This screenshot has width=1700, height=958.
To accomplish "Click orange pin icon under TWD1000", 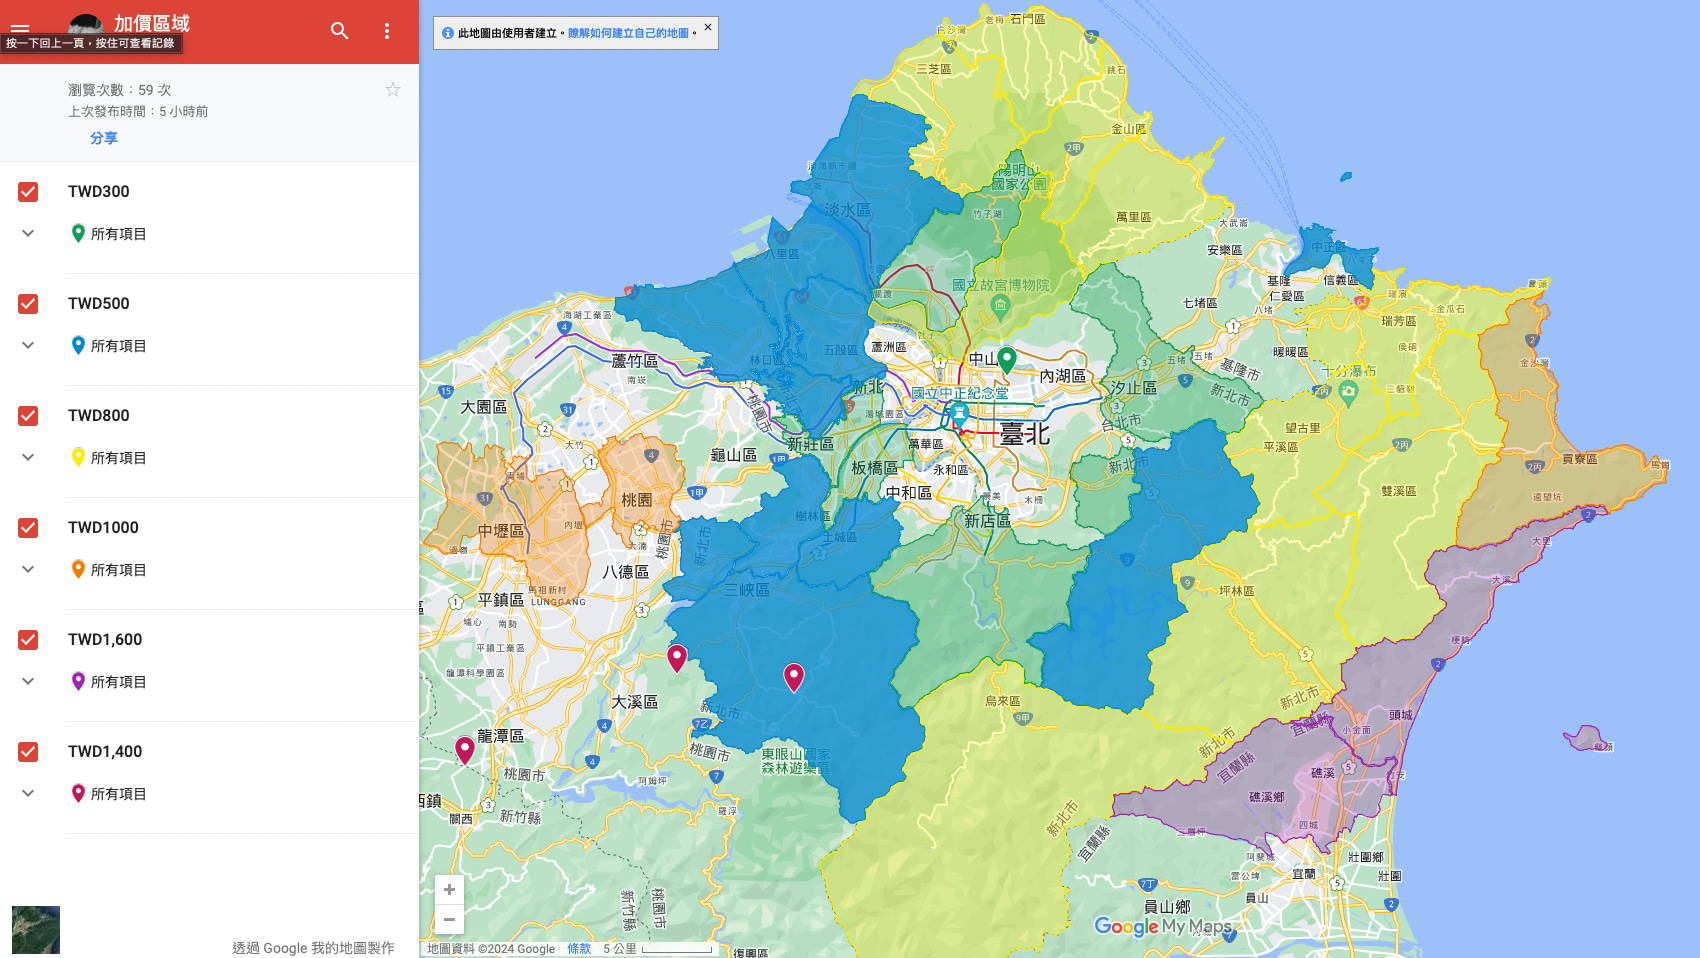I will point(78,569).
